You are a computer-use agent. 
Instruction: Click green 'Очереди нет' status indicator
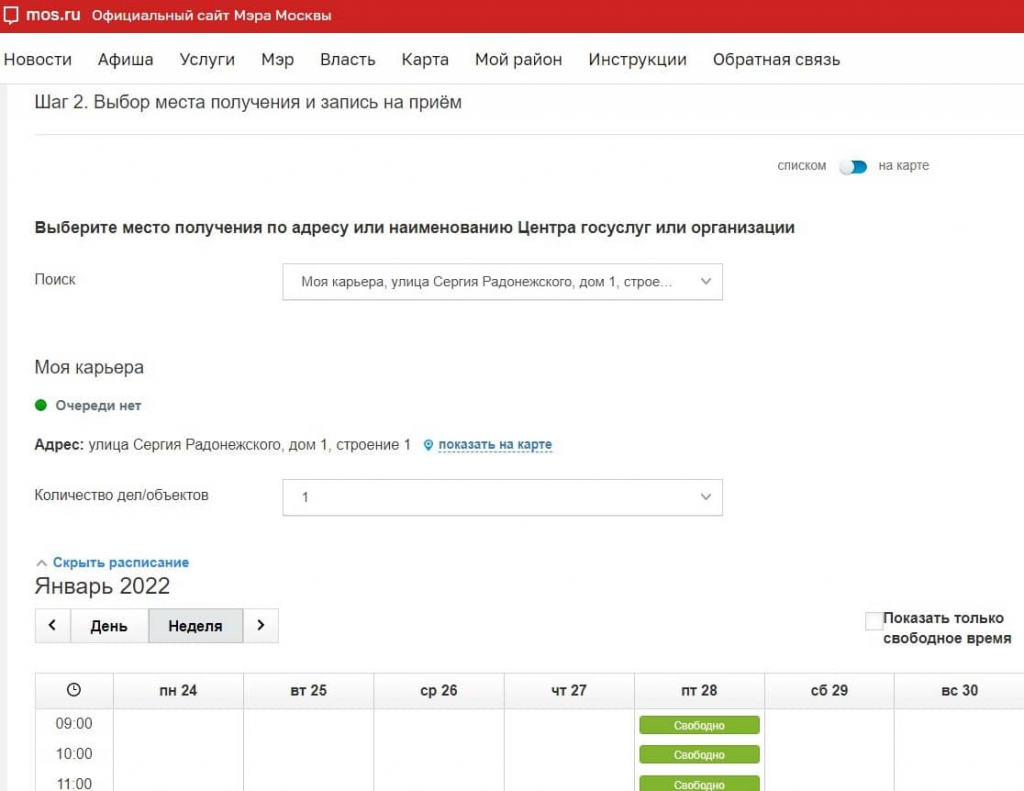(x=41, y=406)
